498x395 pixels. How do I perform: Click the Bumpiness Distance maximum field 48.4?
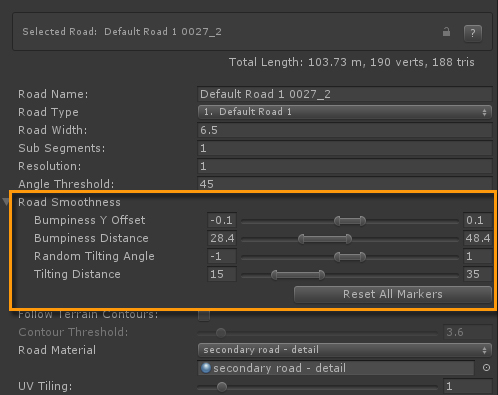click(478, 238)
